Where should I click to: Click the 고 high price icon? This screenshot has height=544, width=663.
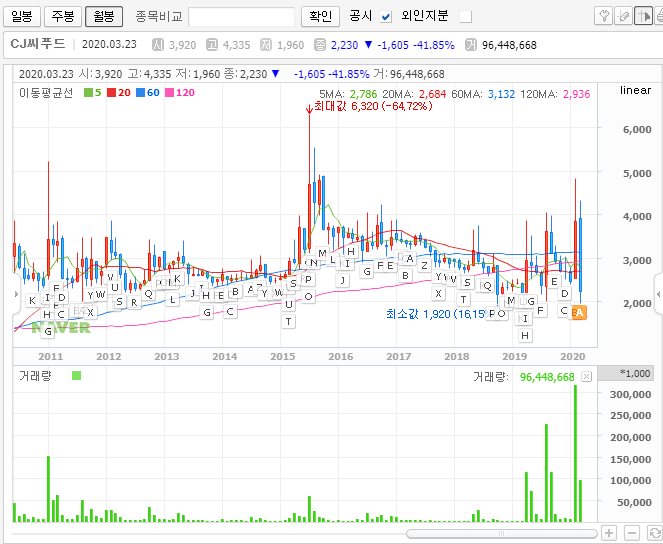click(x=211, y=45)
